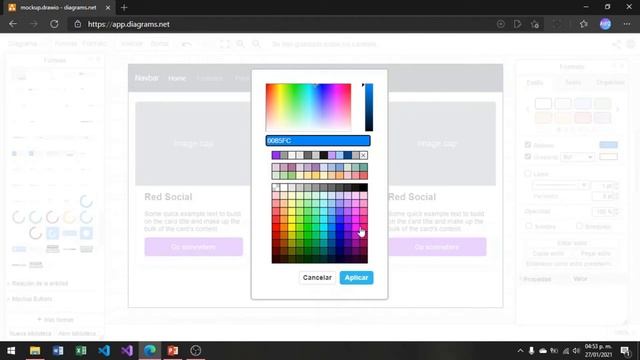Open the browser profile avatar
The width and height of the screenshot is (640, 360).
pos(605,24)
